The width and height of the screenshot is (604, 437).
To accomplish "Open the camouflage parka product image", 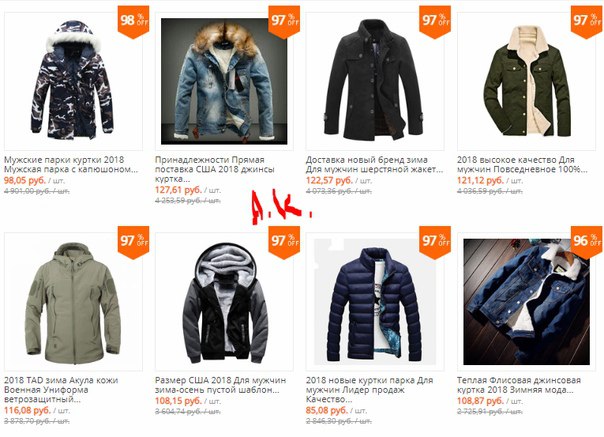I will point(73,81).
